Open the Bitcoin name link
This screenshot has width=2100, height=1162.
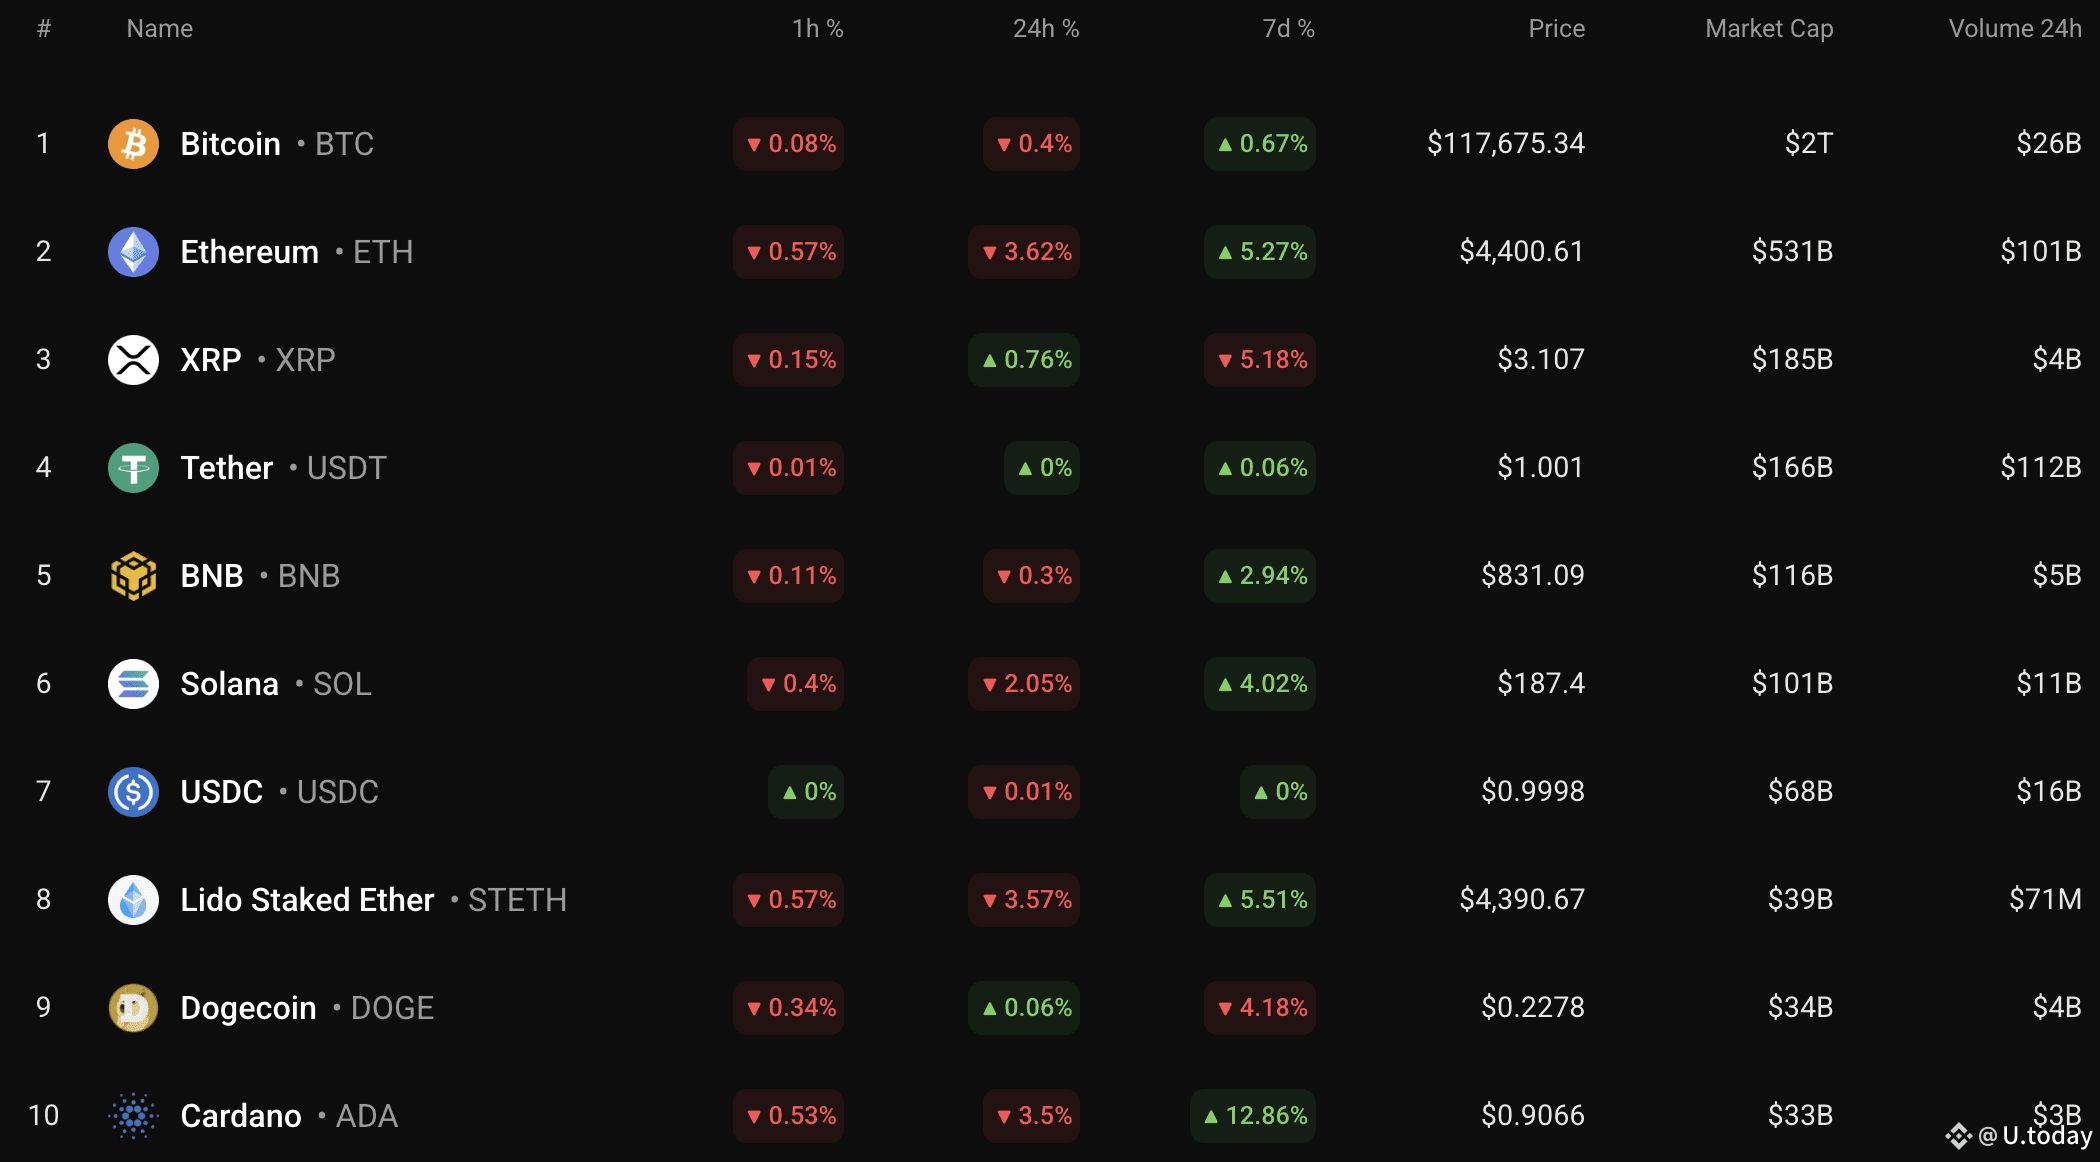(x=230, y=144)
